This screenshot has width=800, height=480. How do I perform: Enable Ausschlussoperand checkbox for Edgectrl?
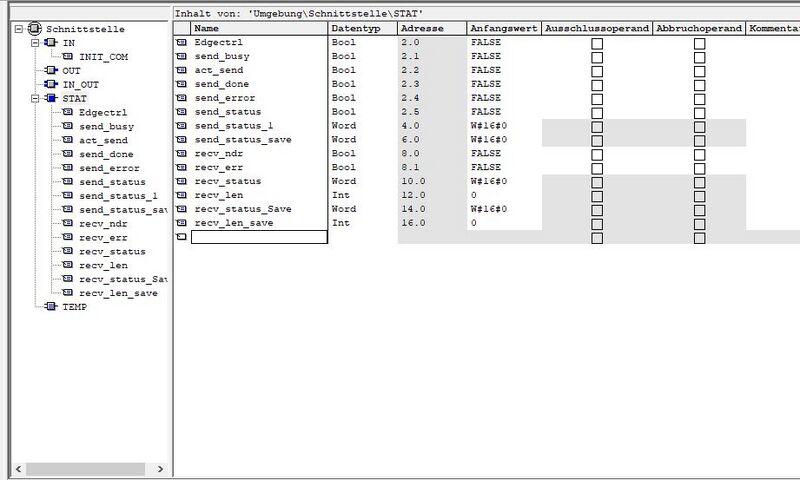pos(597,44)
